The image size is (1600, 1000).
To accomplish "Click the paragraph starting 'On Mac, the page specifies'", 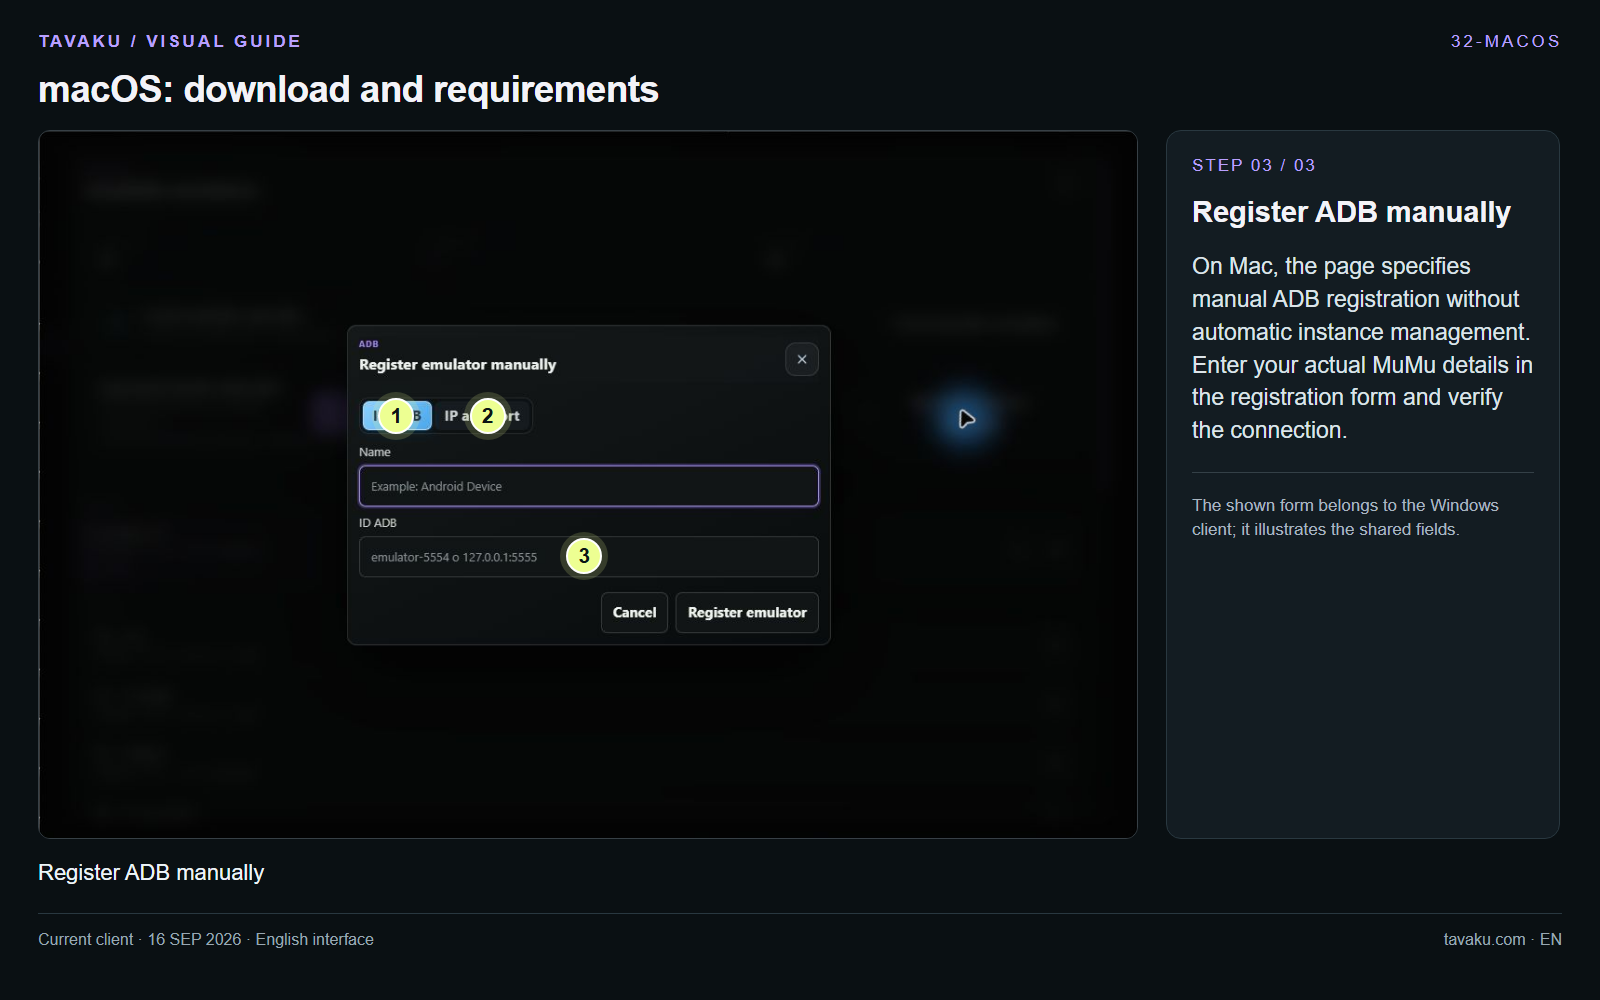I will click(x=1362, y=348).
